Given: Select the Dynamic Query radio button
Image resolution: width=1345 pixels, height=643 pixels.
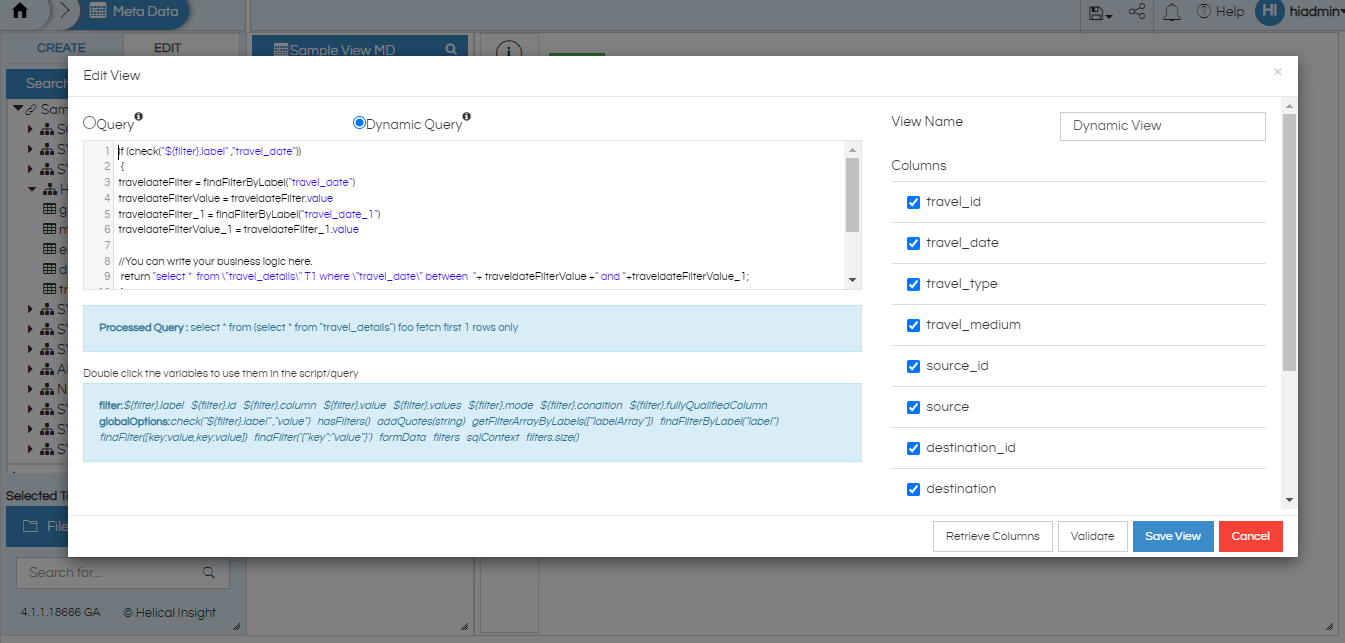Looking at the screenshot, I should pos(360,123).
